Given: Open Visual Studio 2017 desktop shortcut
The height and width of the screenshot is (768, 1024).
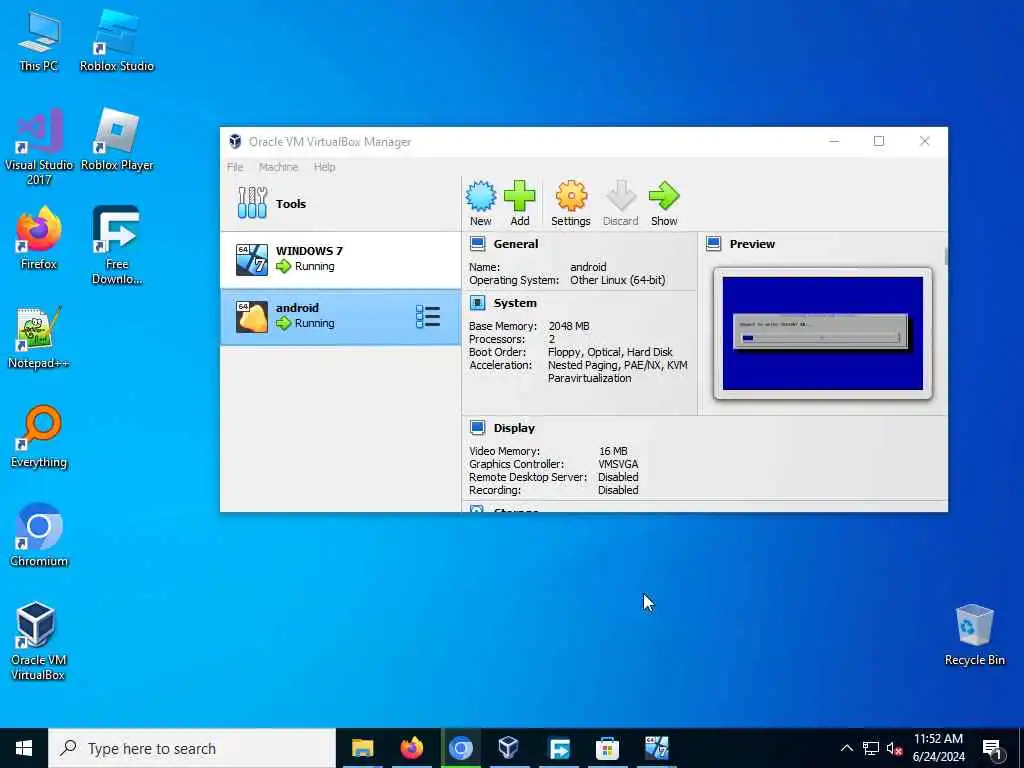Looking at the screenshot, I should [x=39, y=147].
